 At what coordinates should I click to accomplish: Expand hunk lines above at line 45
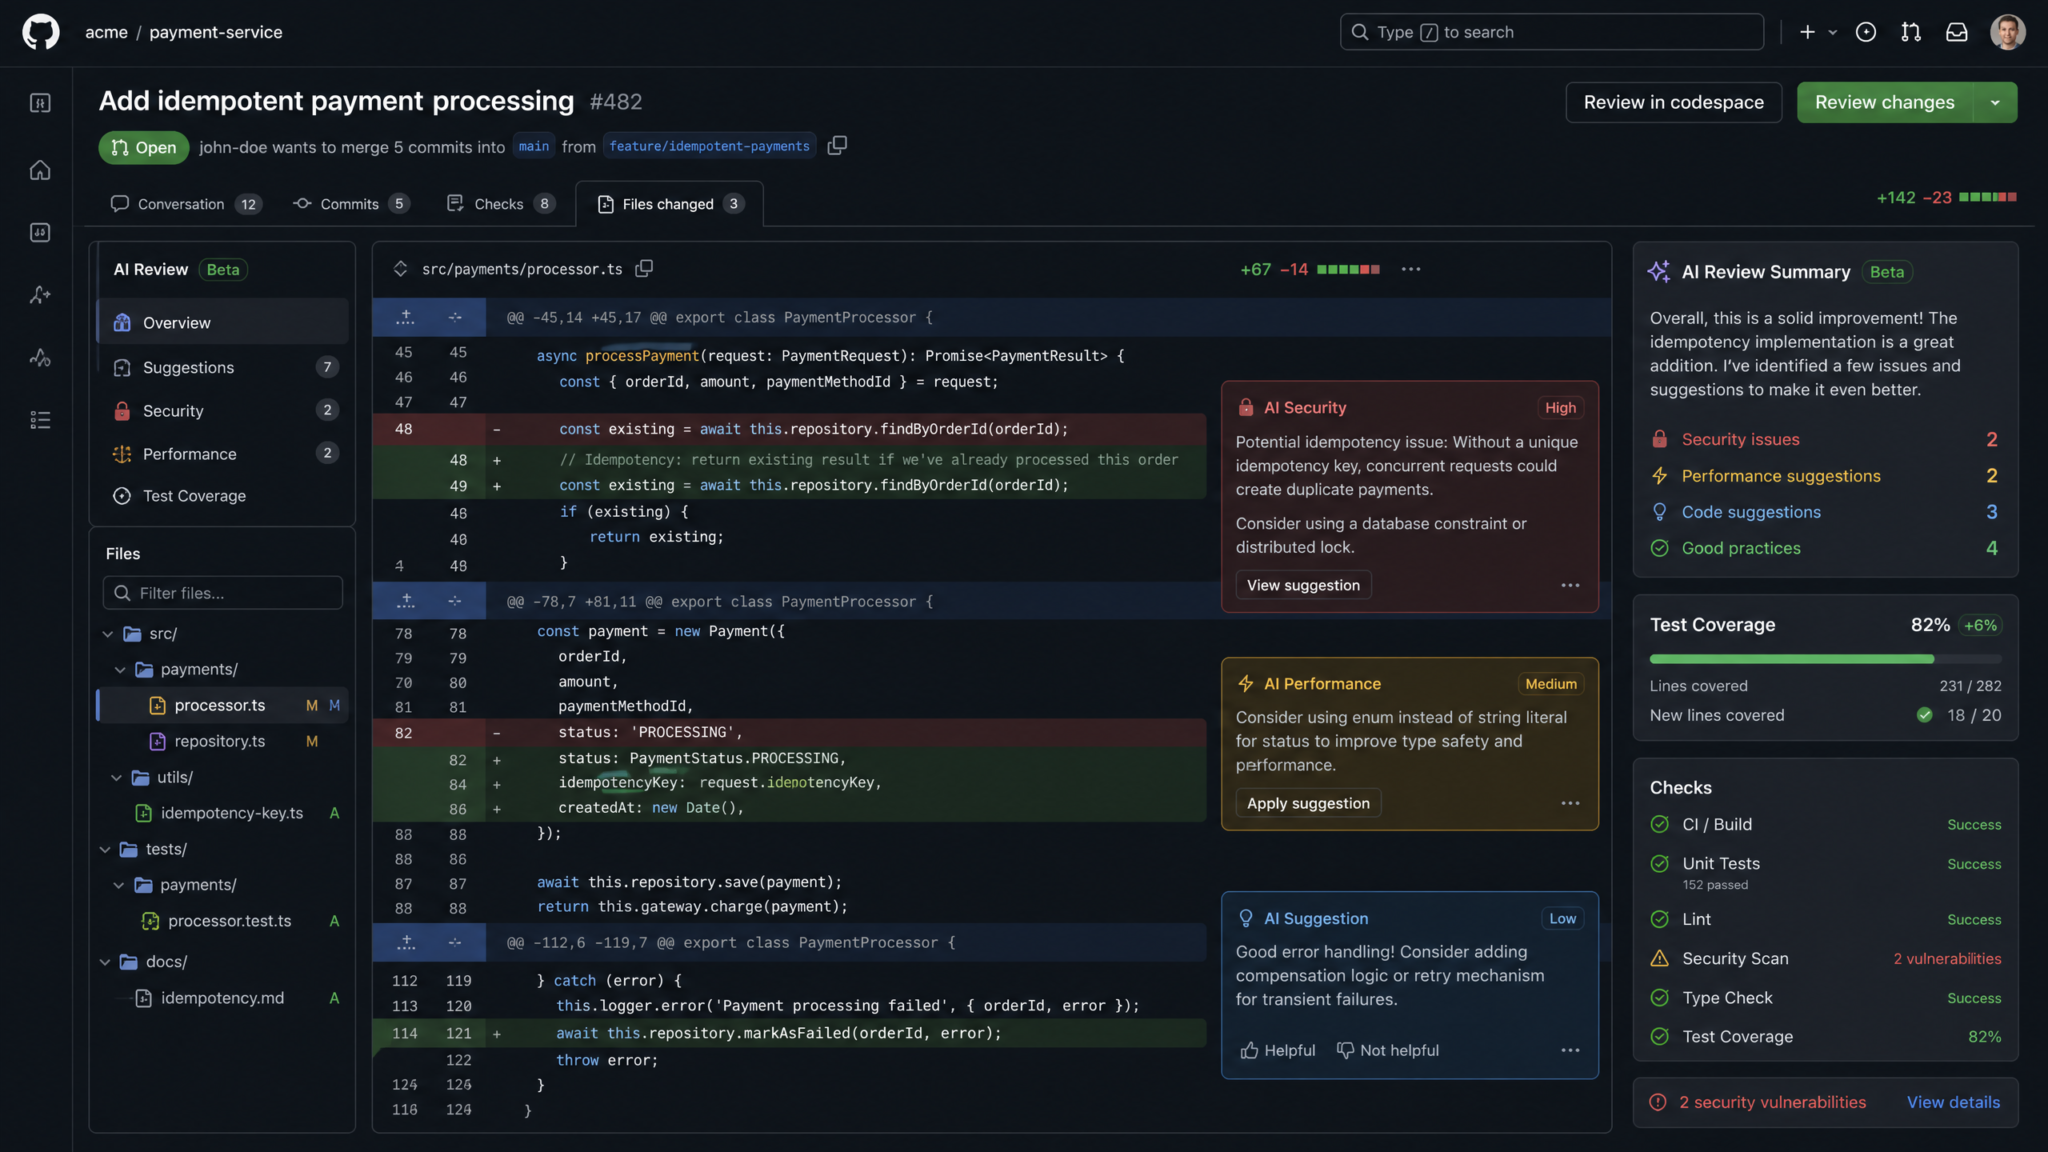tap(405, 317)
